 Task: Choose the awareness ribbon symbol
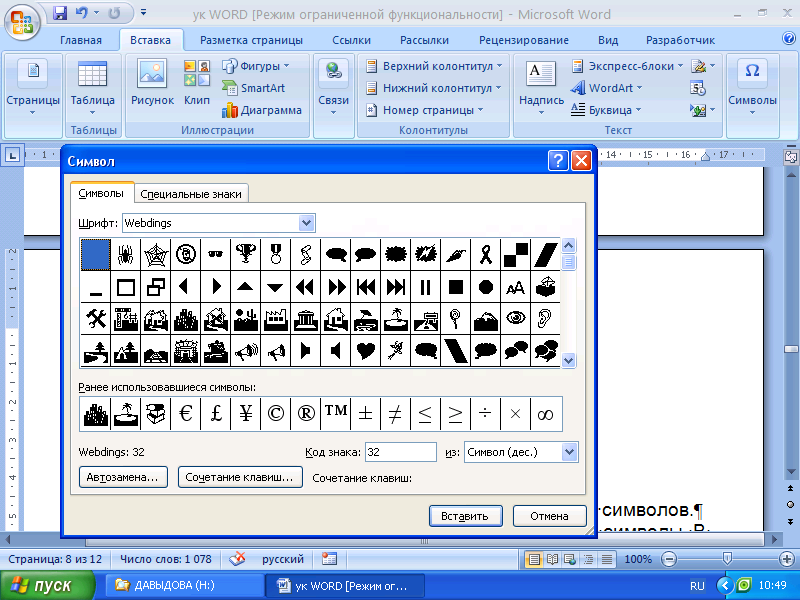tap(486, 254)
